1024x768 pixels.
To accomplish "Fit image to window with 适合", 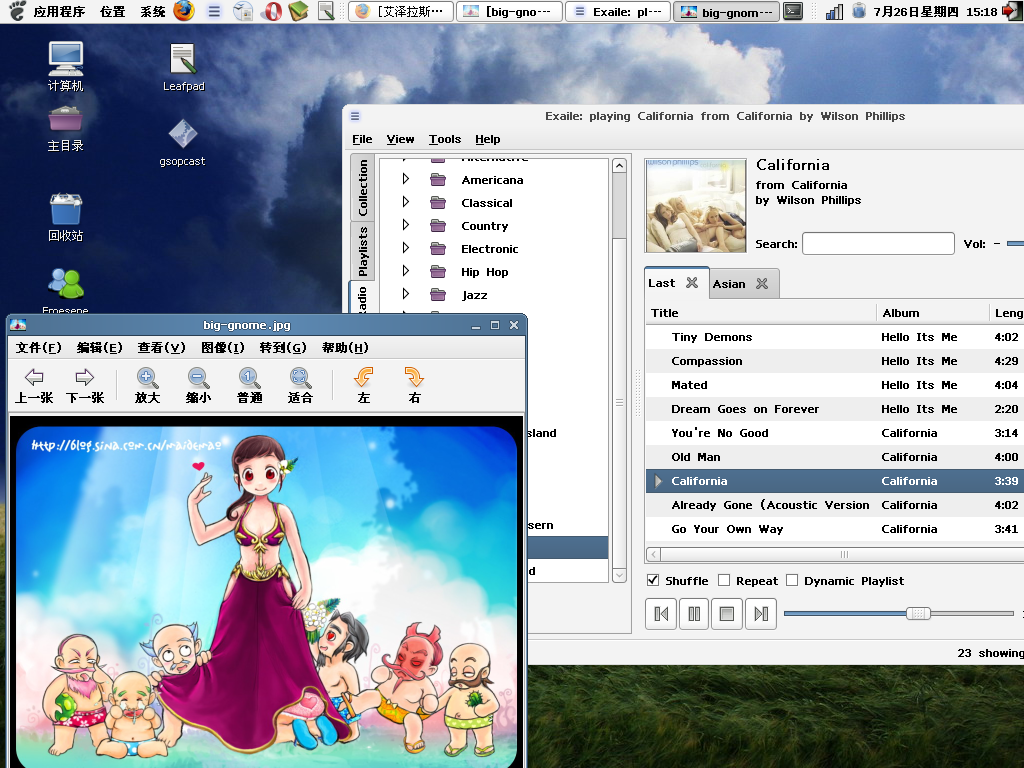I will [x=300, y=385].
